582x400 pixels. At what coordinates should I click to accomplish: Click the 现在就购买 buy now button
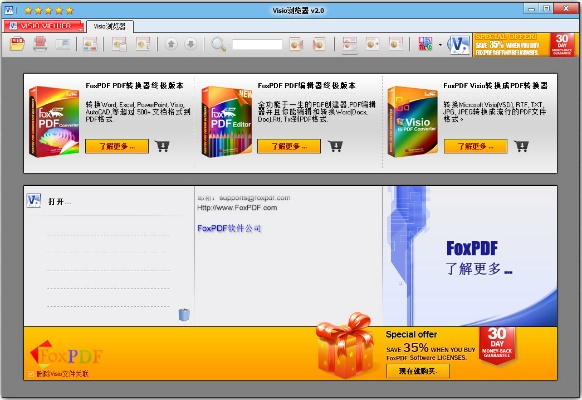coord(418,371)
